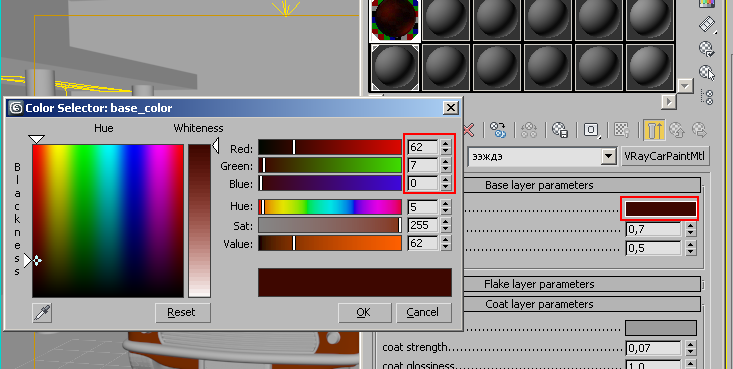The width and height of the screenshot is (733, 369).
Task: Click the Red value input field
Action: click(x=423, y=147)
